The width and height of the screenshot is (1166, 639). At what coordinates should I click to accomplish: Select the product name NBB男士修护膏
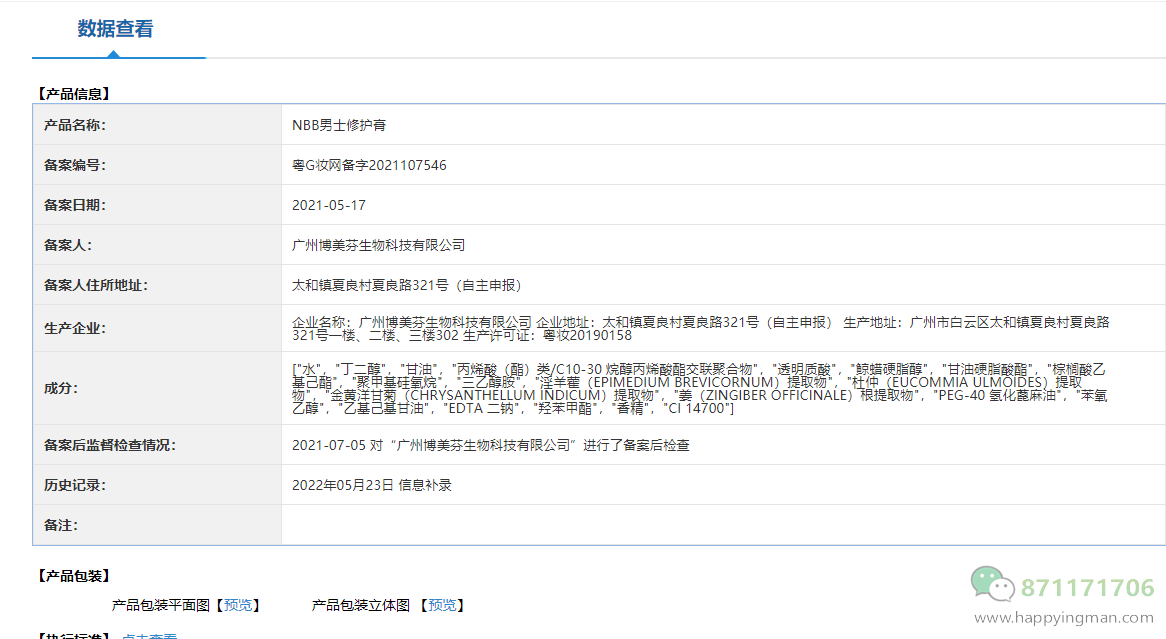339,125
